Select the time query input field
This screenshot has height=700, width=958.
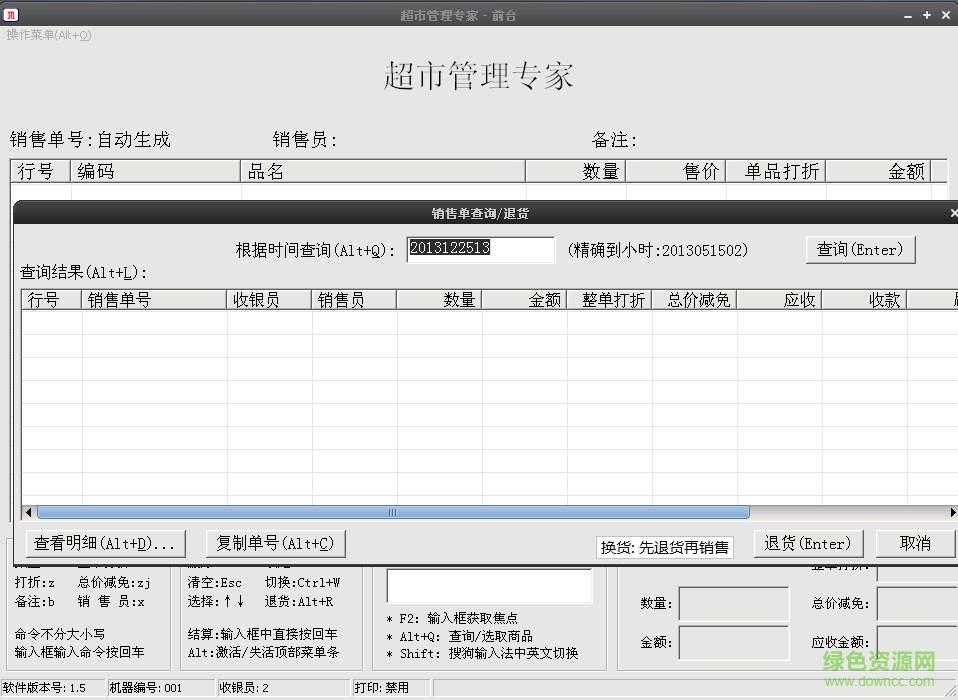[480, 250]
